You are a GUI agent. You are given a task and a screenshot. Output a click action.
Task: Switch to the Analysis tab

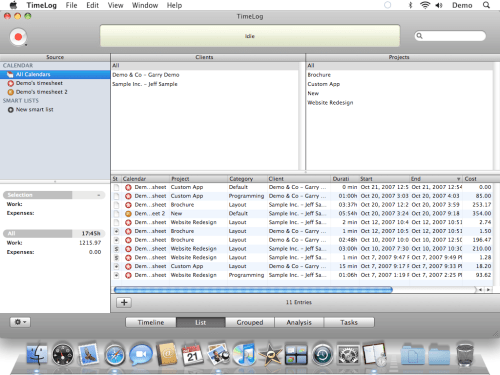299,322
